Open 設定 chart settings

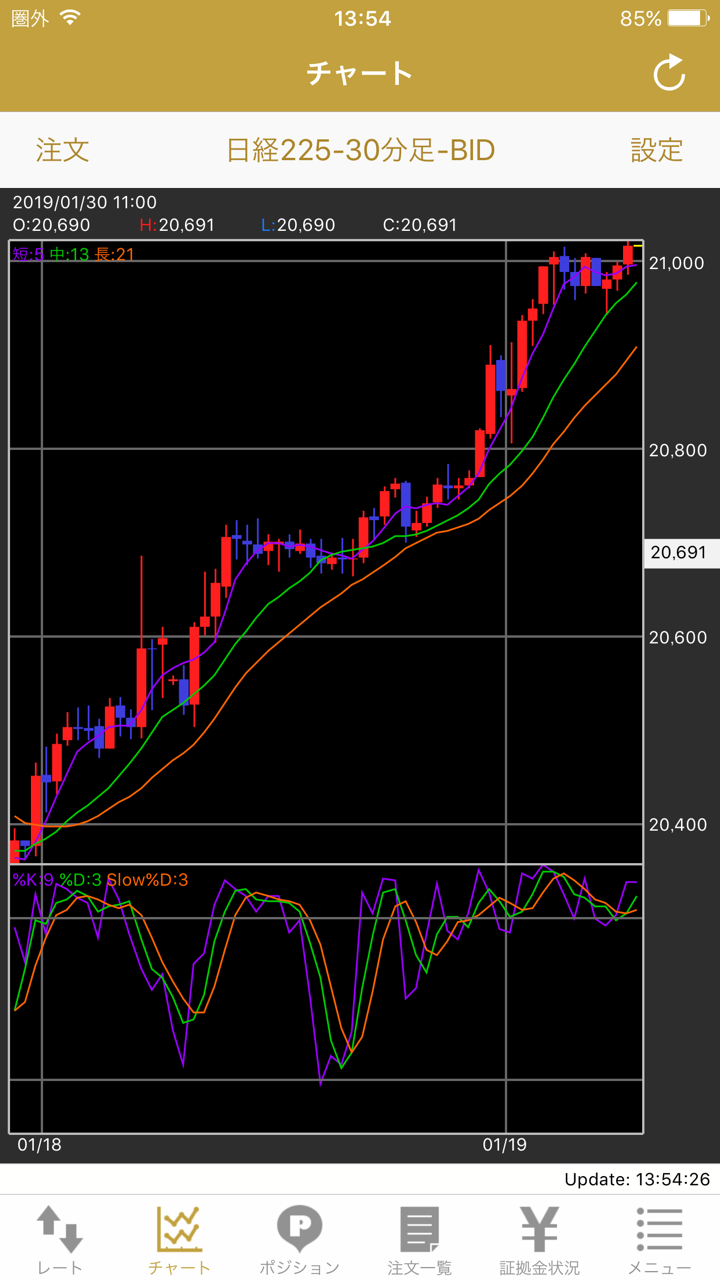point(656,150)
